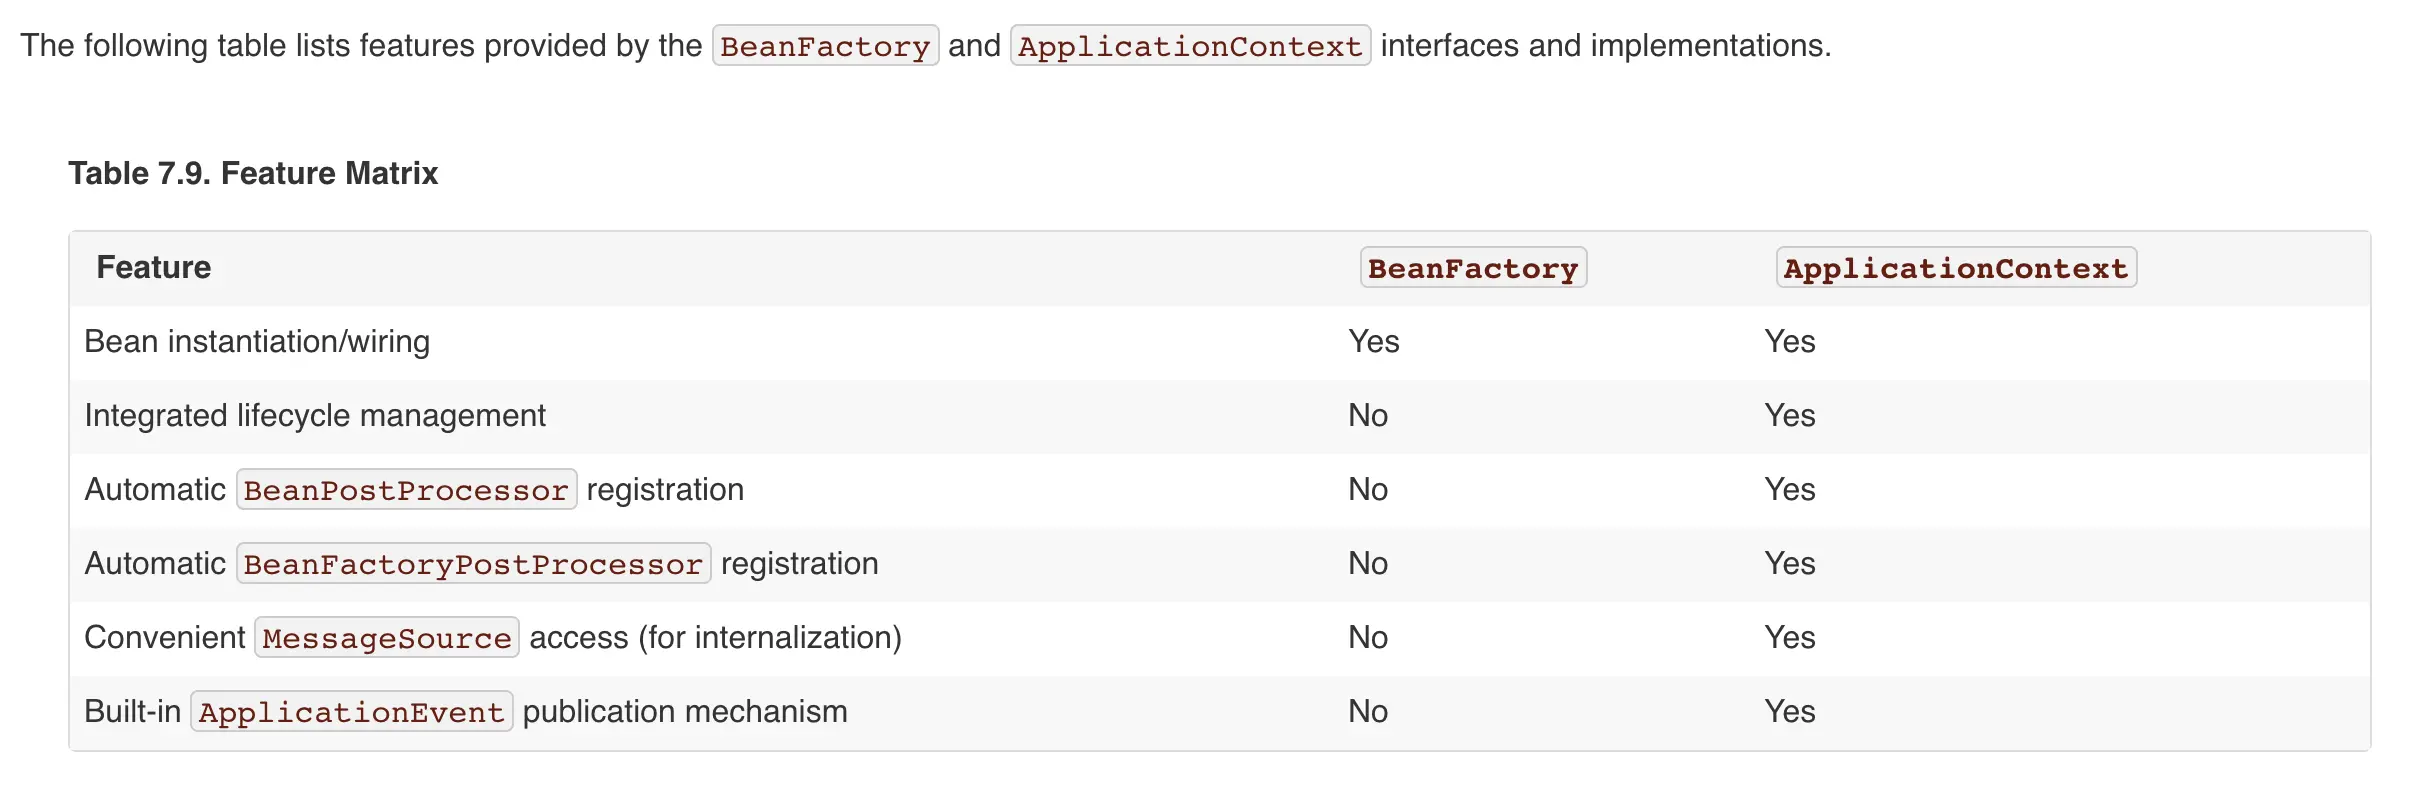The image size is (2436, 812).
Task: Click BeanFactory No for Integrated lifecycle management
Action: point(1368,416)
